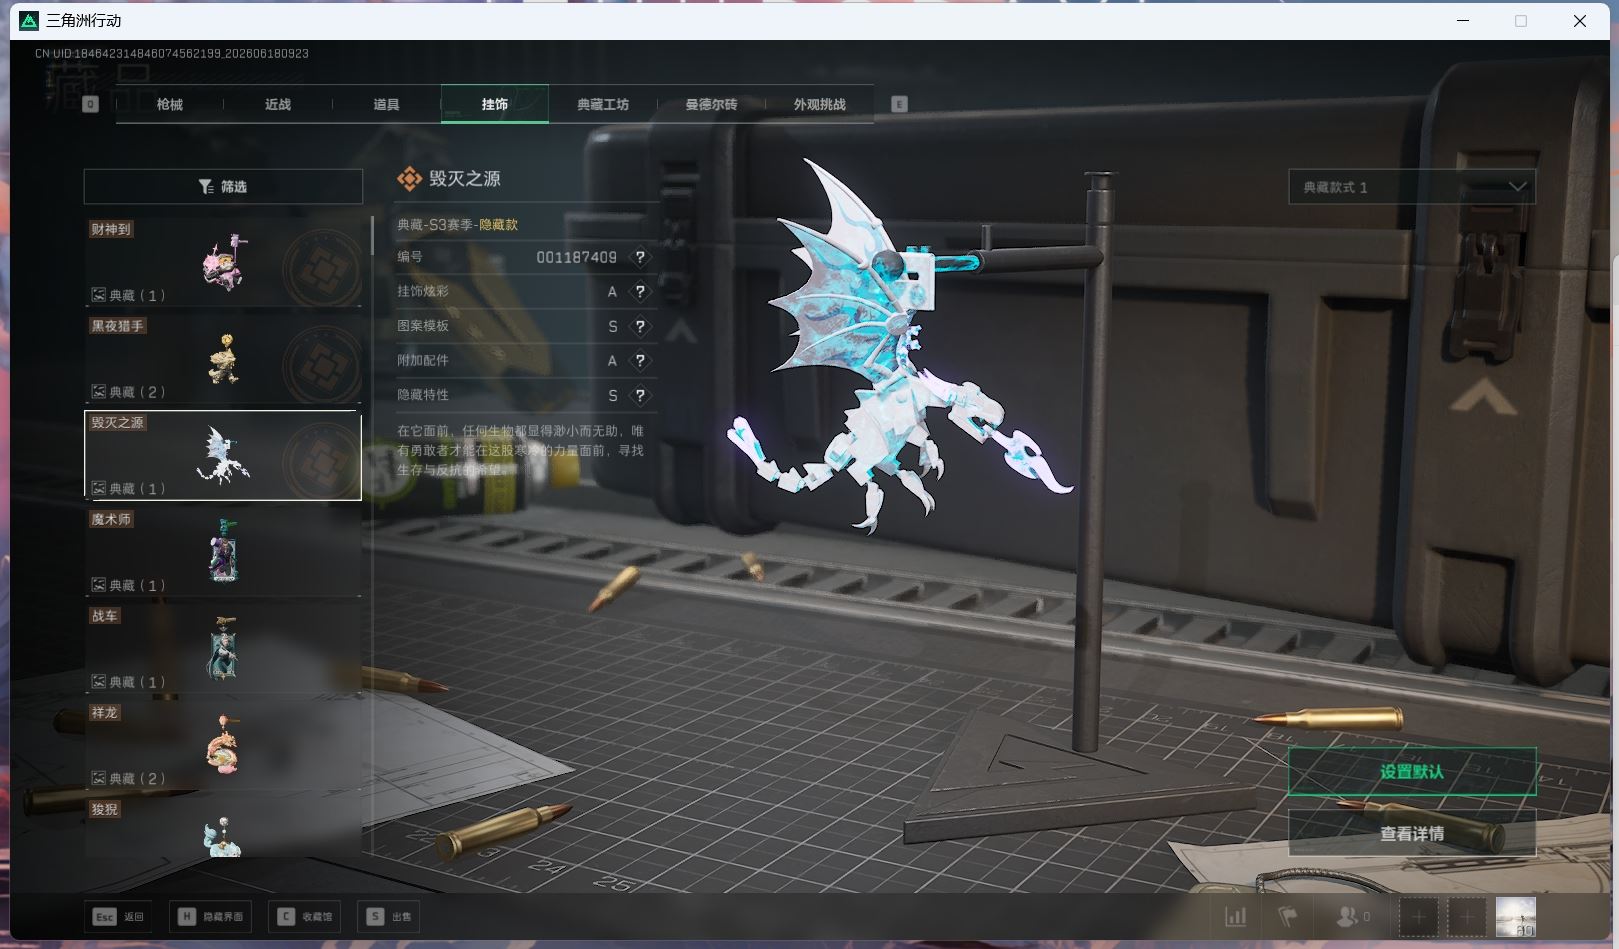Click the 查看详情 button
The width and height of the screenshot is (1619, 949).
click(x=1412, y=833)
